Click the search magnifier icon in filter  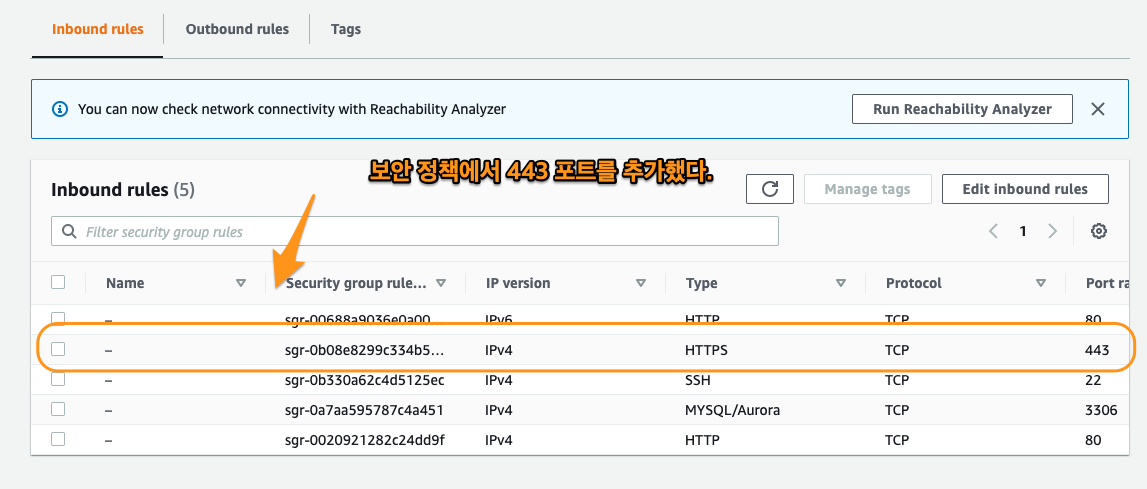click(x=69, y=232)
